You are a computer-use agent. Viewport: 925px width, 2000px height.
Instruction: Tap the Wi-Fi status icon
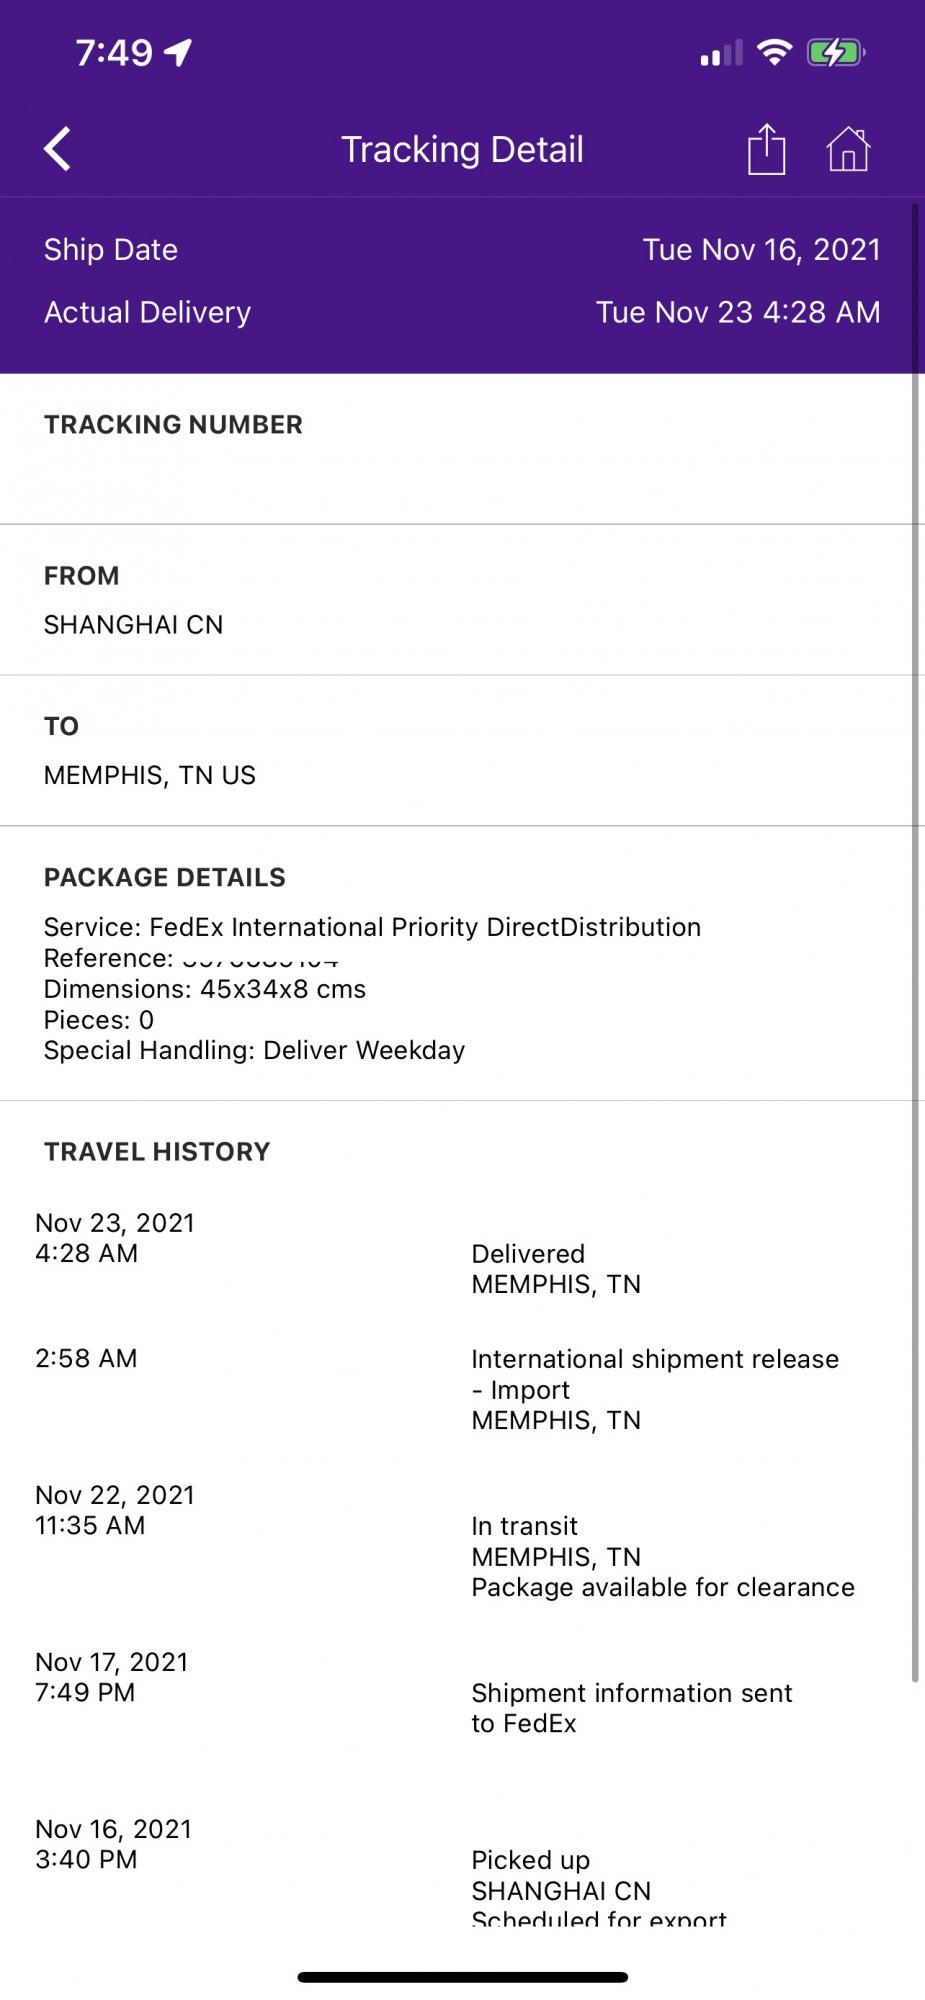(774, 52)
